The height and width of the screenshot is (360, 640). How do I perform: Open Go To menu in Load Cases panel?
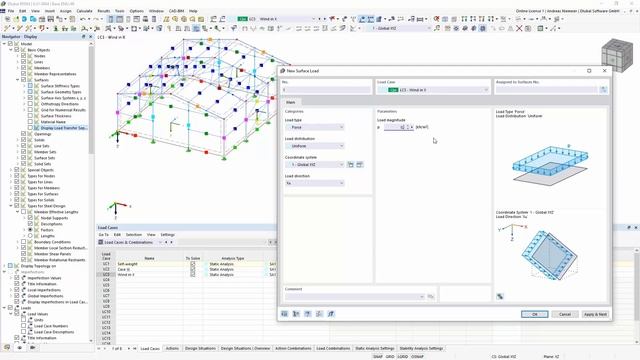pyautogui.click(x=104, y=235)
